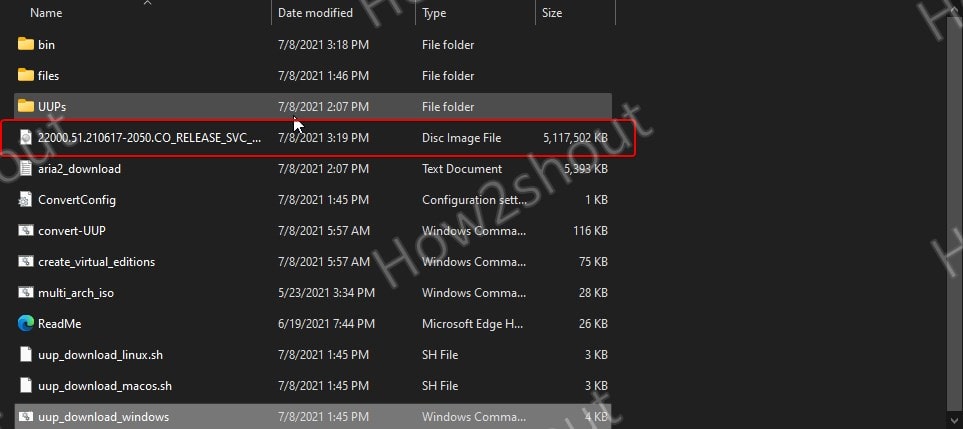This screenshot has width=963, height=429.
Task: Sort by Size column header
Action: click(552, 13)
